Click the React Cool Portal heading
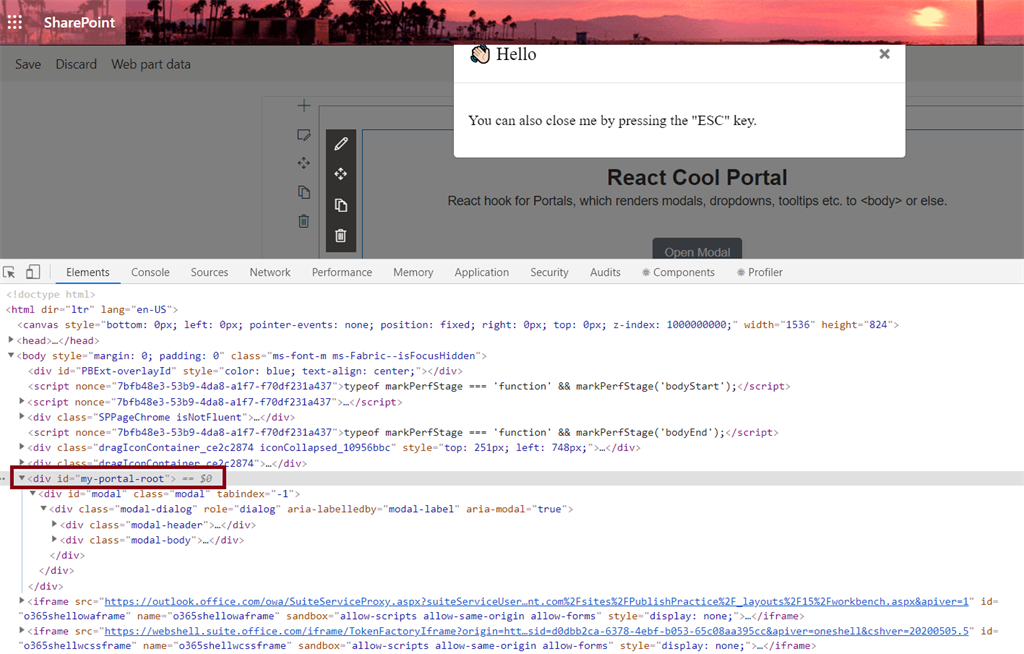1024x654 pixels. pyautogui.click(x=697, y=177)
